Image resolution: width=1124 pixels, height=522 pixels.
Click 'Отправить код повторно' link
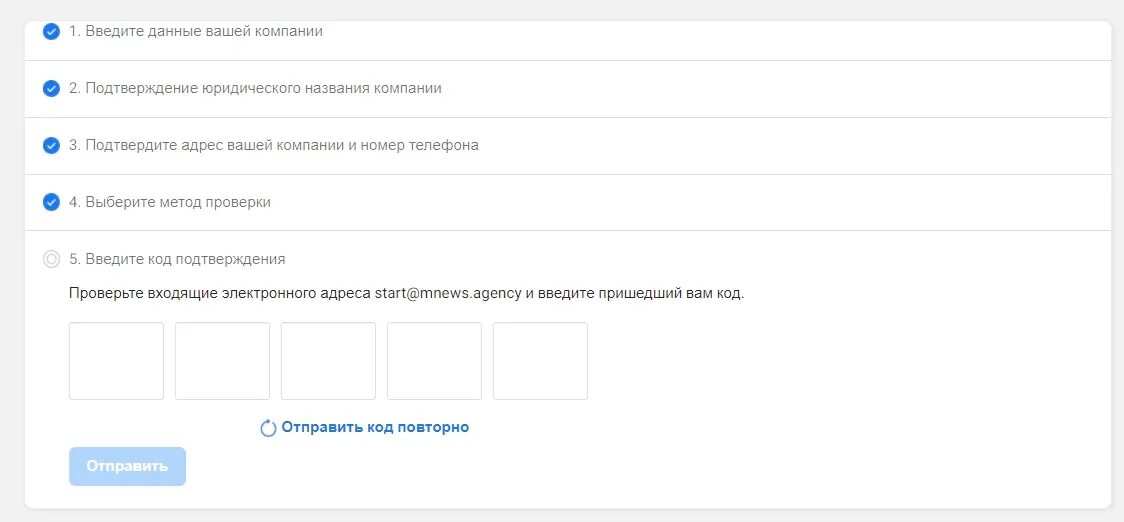point(375,427)
